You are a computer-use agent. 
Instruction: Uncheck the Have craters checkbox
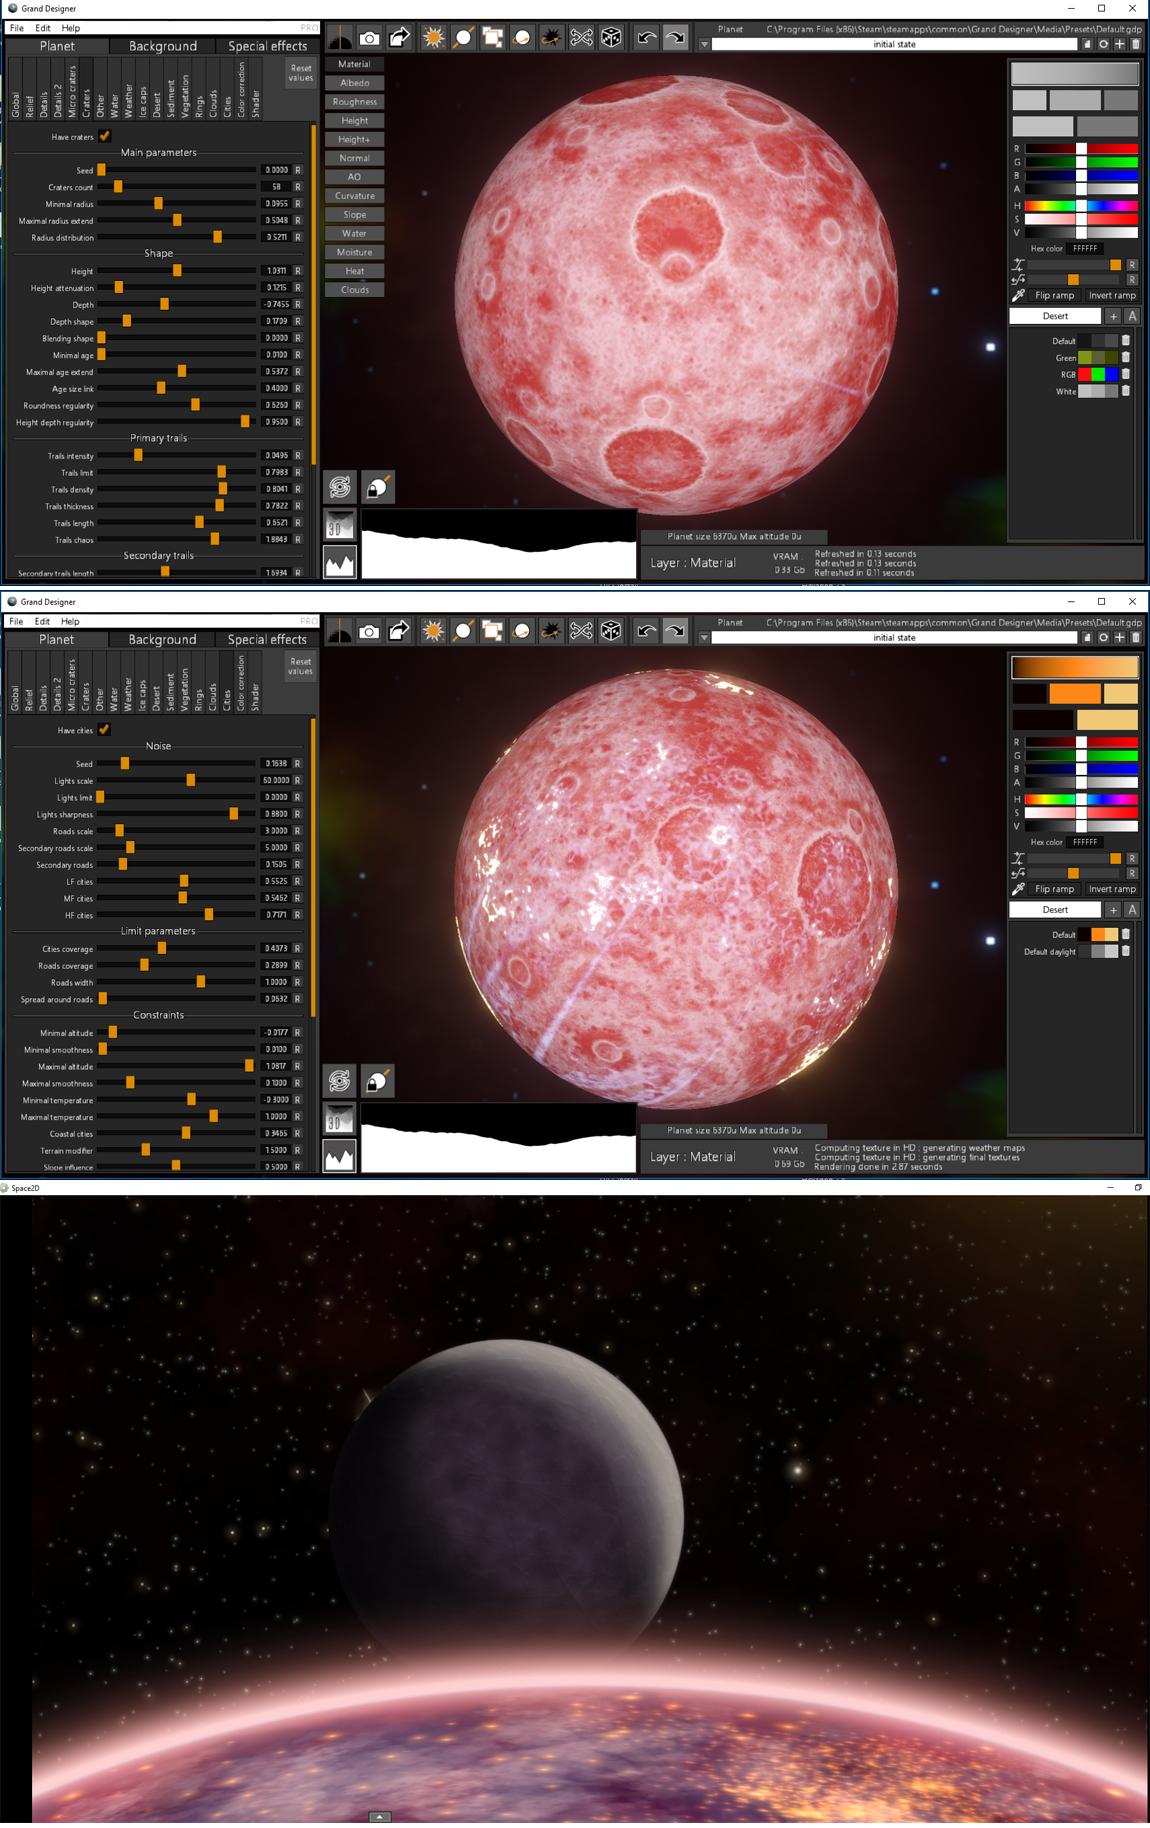[104, 136]
